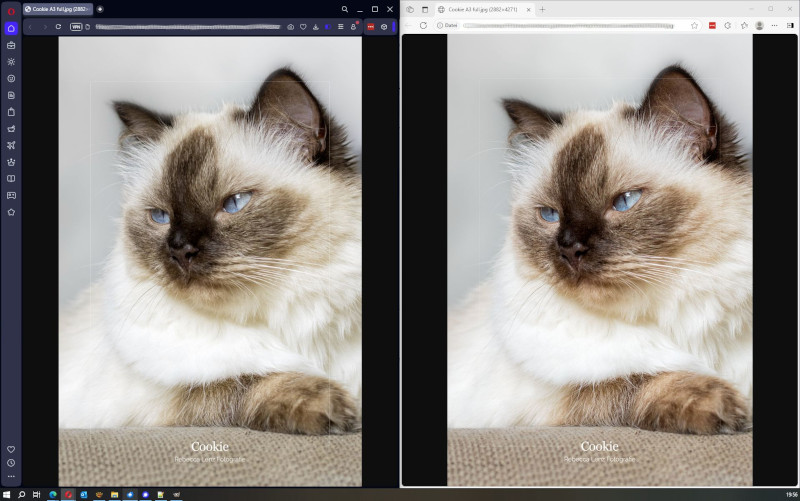Open the shopping bag icon in Opera sidebar

[11, 112]
